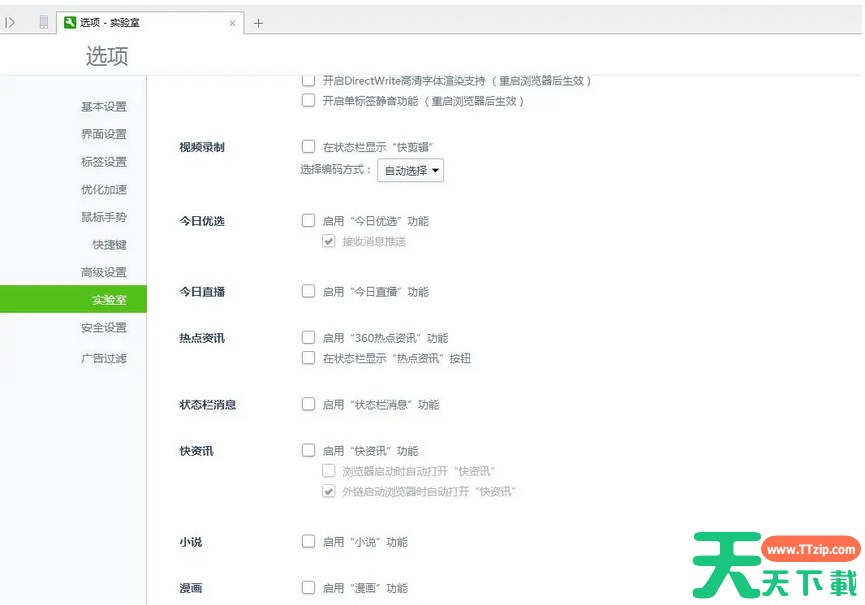Click the new tab plus button
This screenshot has width=865, height=605.
[258, 23]
